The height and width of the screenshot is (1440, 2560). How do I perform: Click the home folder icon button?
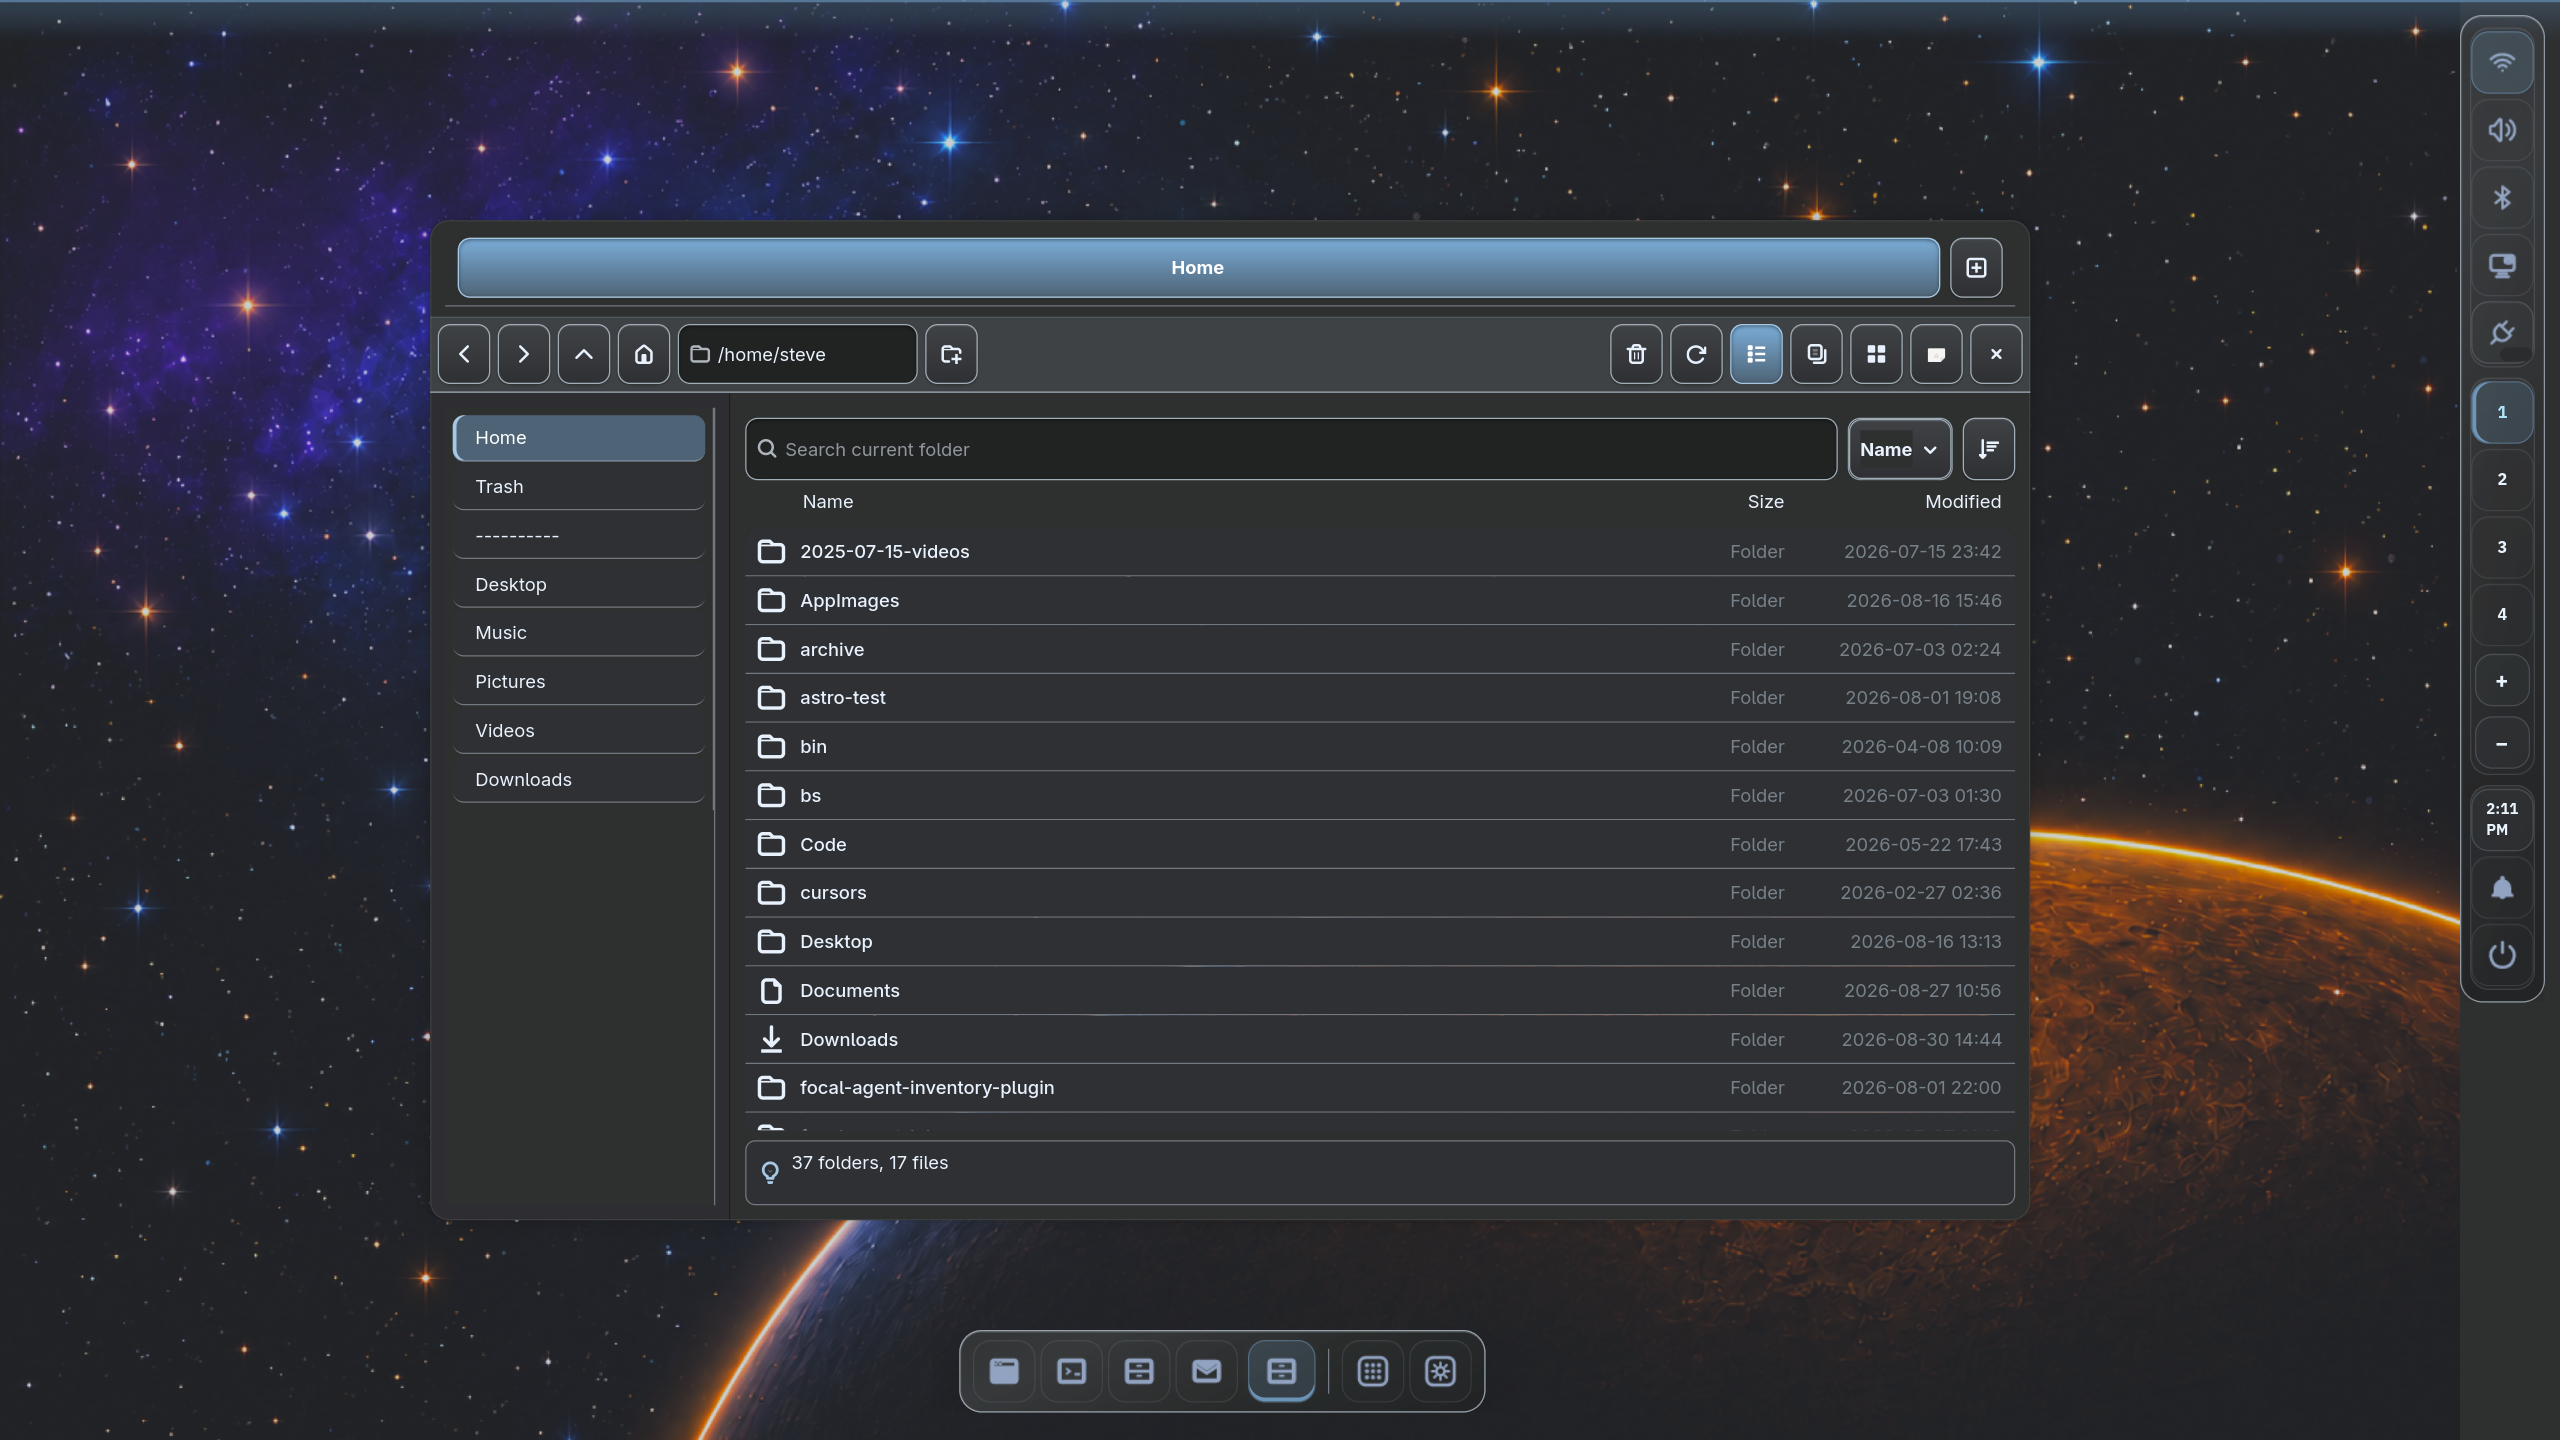(644, 354)
